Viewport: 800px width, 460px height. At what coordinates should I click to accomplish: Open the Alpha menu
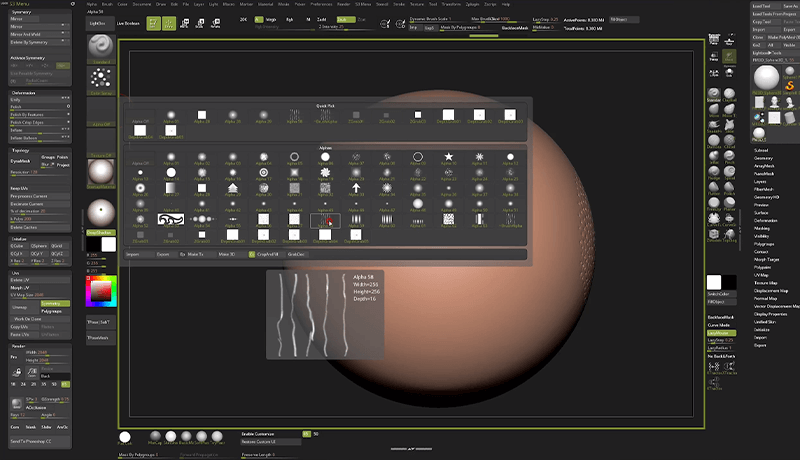(92, 4)
